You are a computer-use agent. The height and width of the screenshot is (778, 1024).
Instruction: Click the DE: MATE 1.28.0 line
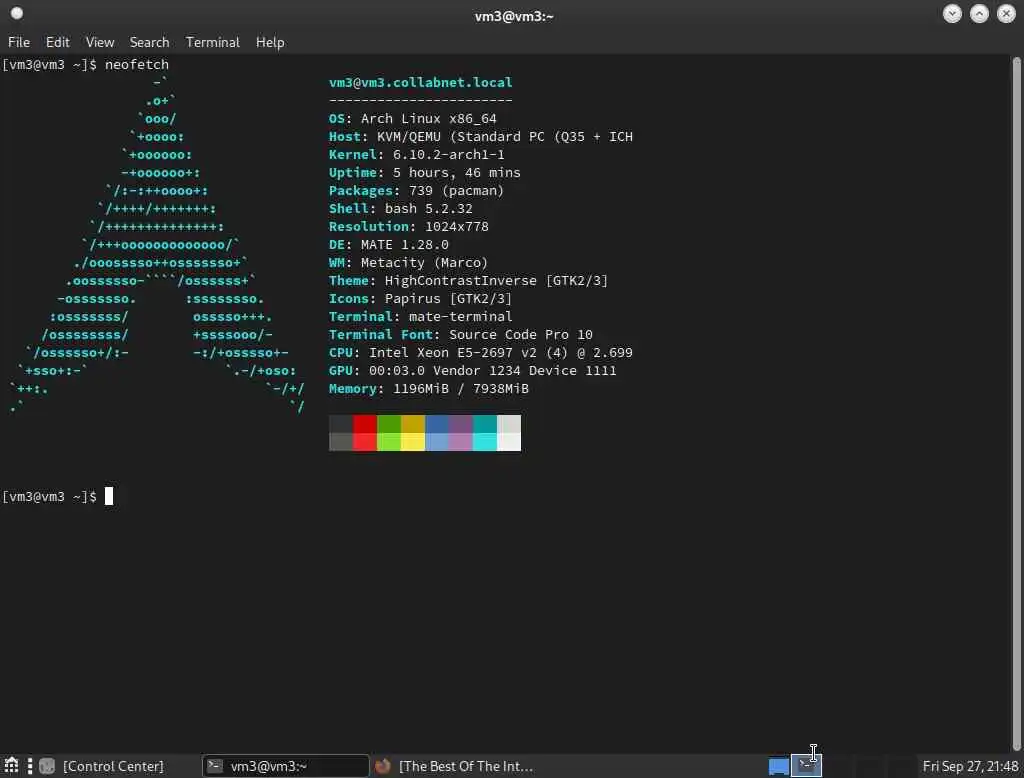389,245
